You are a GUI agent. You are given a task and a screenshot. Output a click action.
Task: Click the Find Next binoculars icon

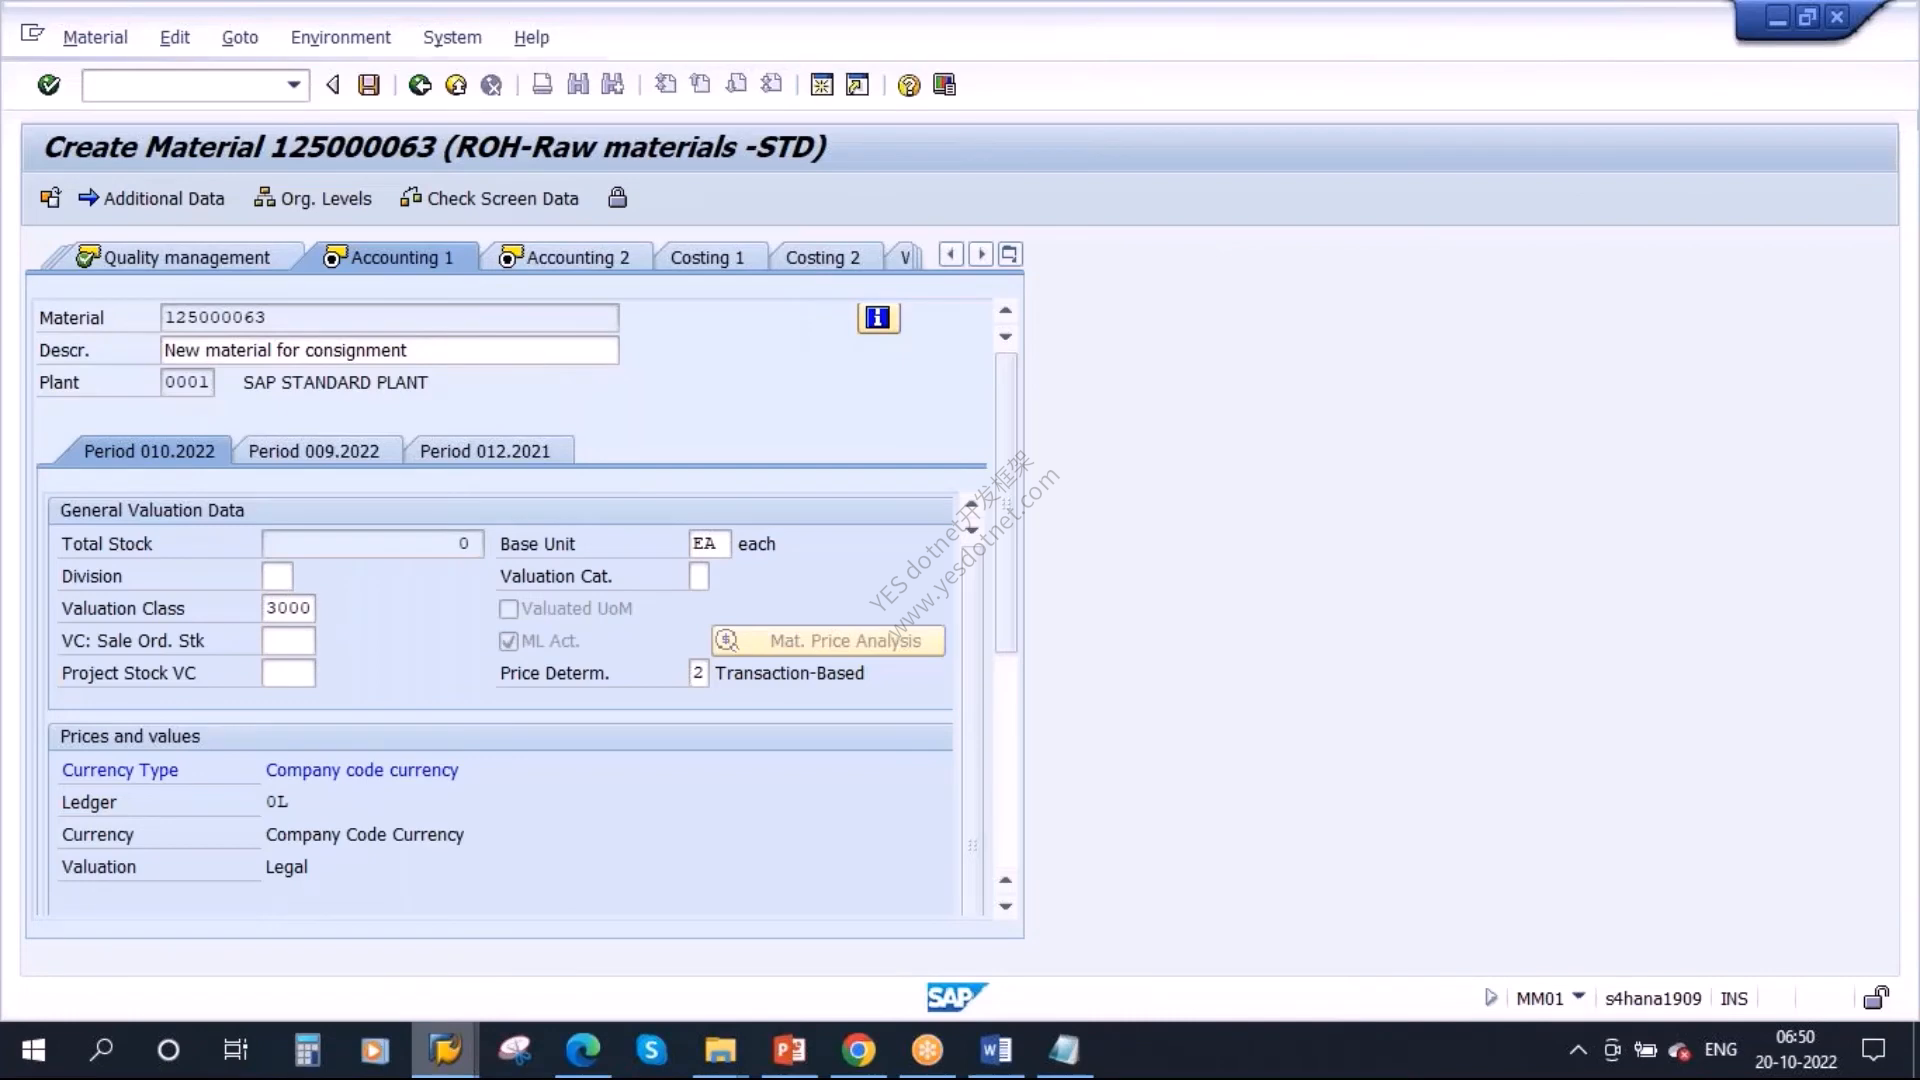tap(613, 85)
